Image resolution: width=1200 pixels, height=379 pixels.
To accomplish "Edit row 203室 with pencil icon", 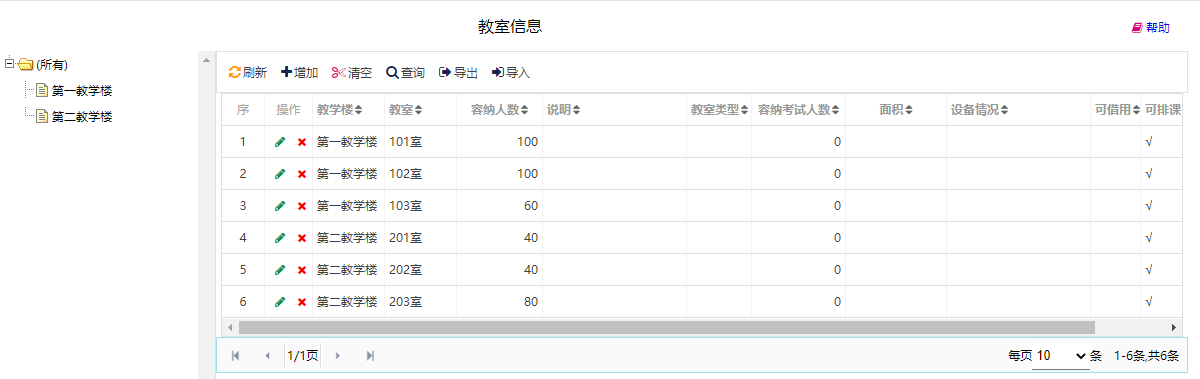I will [x=280, y=302].
